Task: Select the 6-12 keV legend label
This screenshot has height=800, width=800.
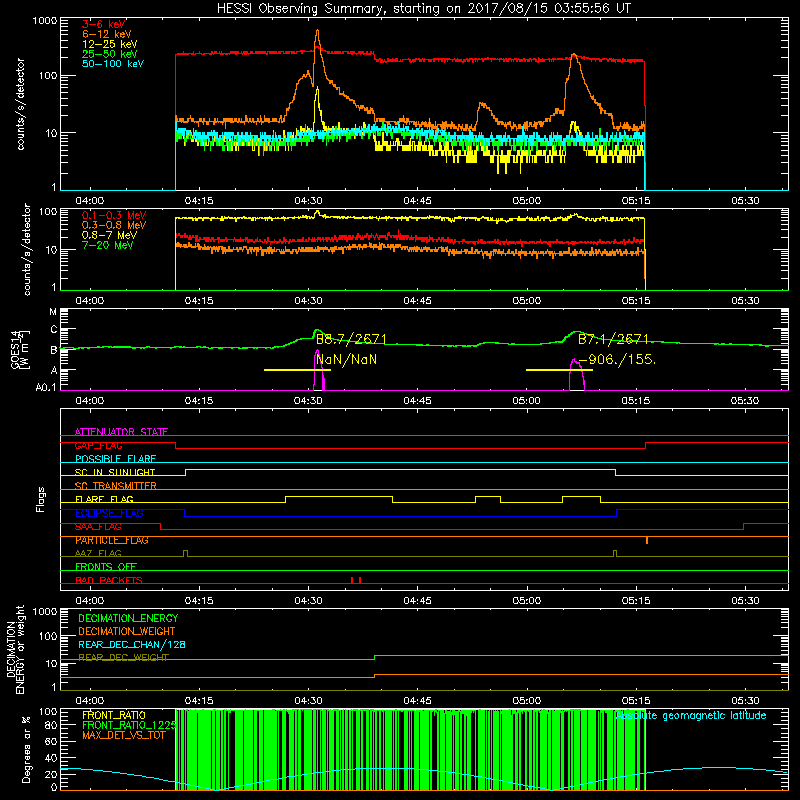Action: [107, 34]
